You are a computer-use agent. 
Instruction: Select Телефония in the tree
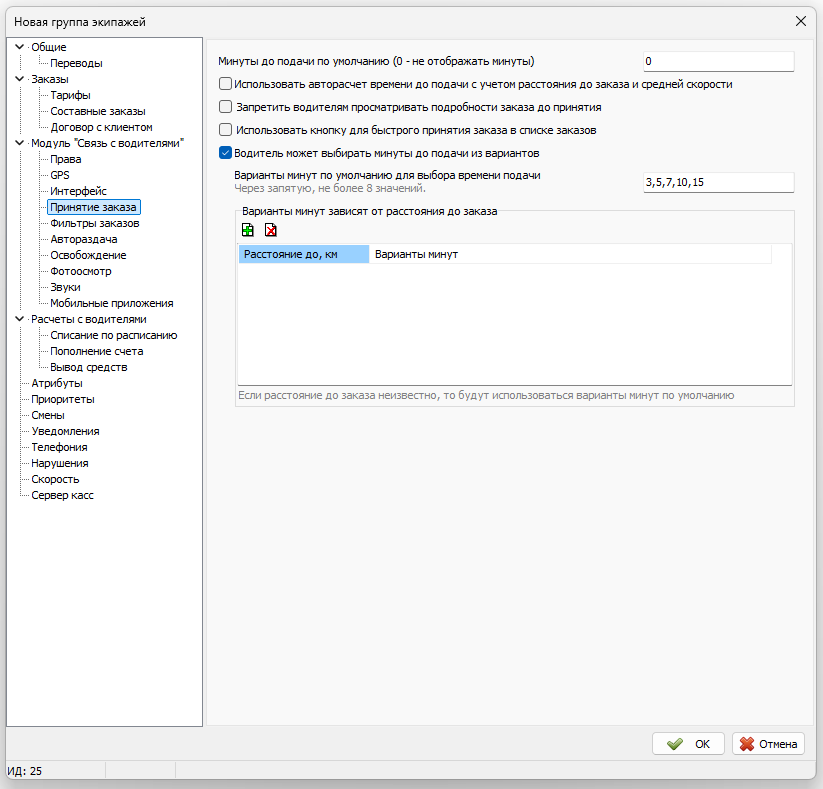click(59, 447)
